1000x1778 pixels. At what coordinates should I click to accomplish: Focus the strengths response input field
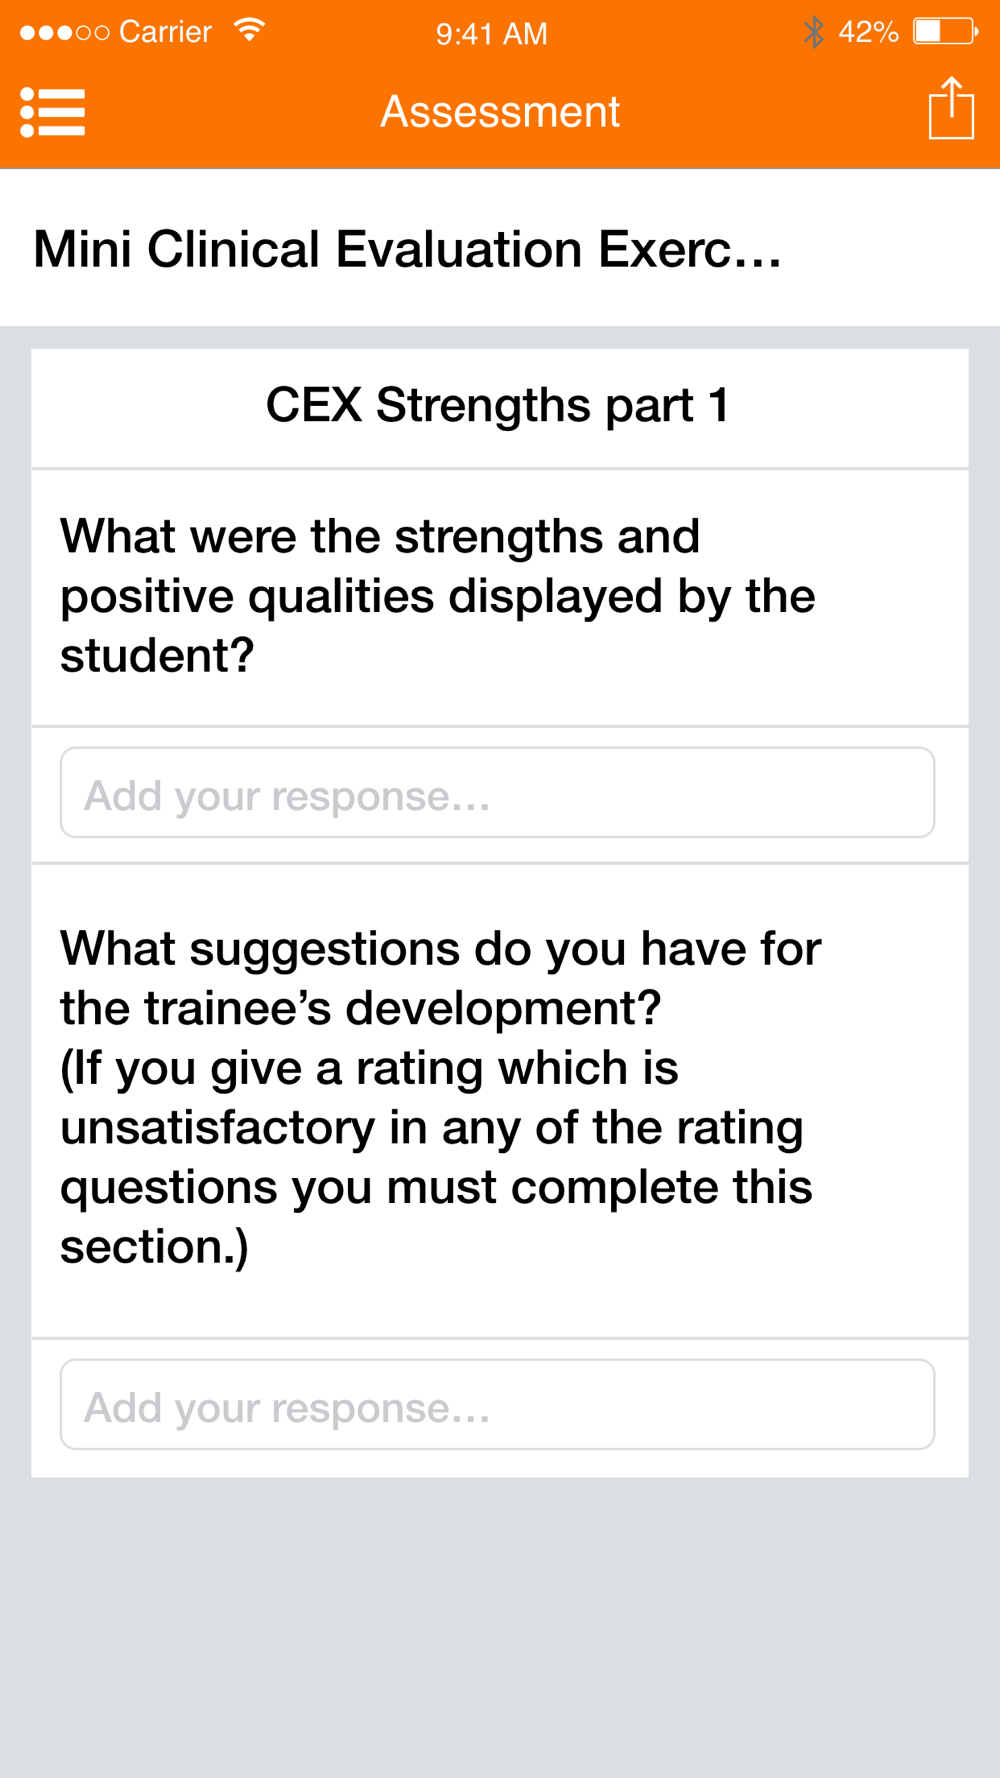coord(497,793)
